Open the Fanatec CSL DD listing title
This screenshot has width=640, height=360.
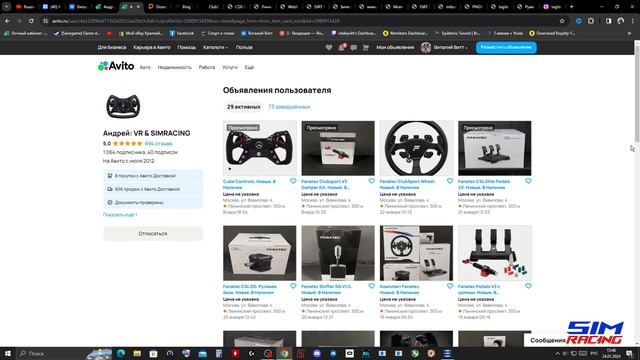tap(250, 289)
